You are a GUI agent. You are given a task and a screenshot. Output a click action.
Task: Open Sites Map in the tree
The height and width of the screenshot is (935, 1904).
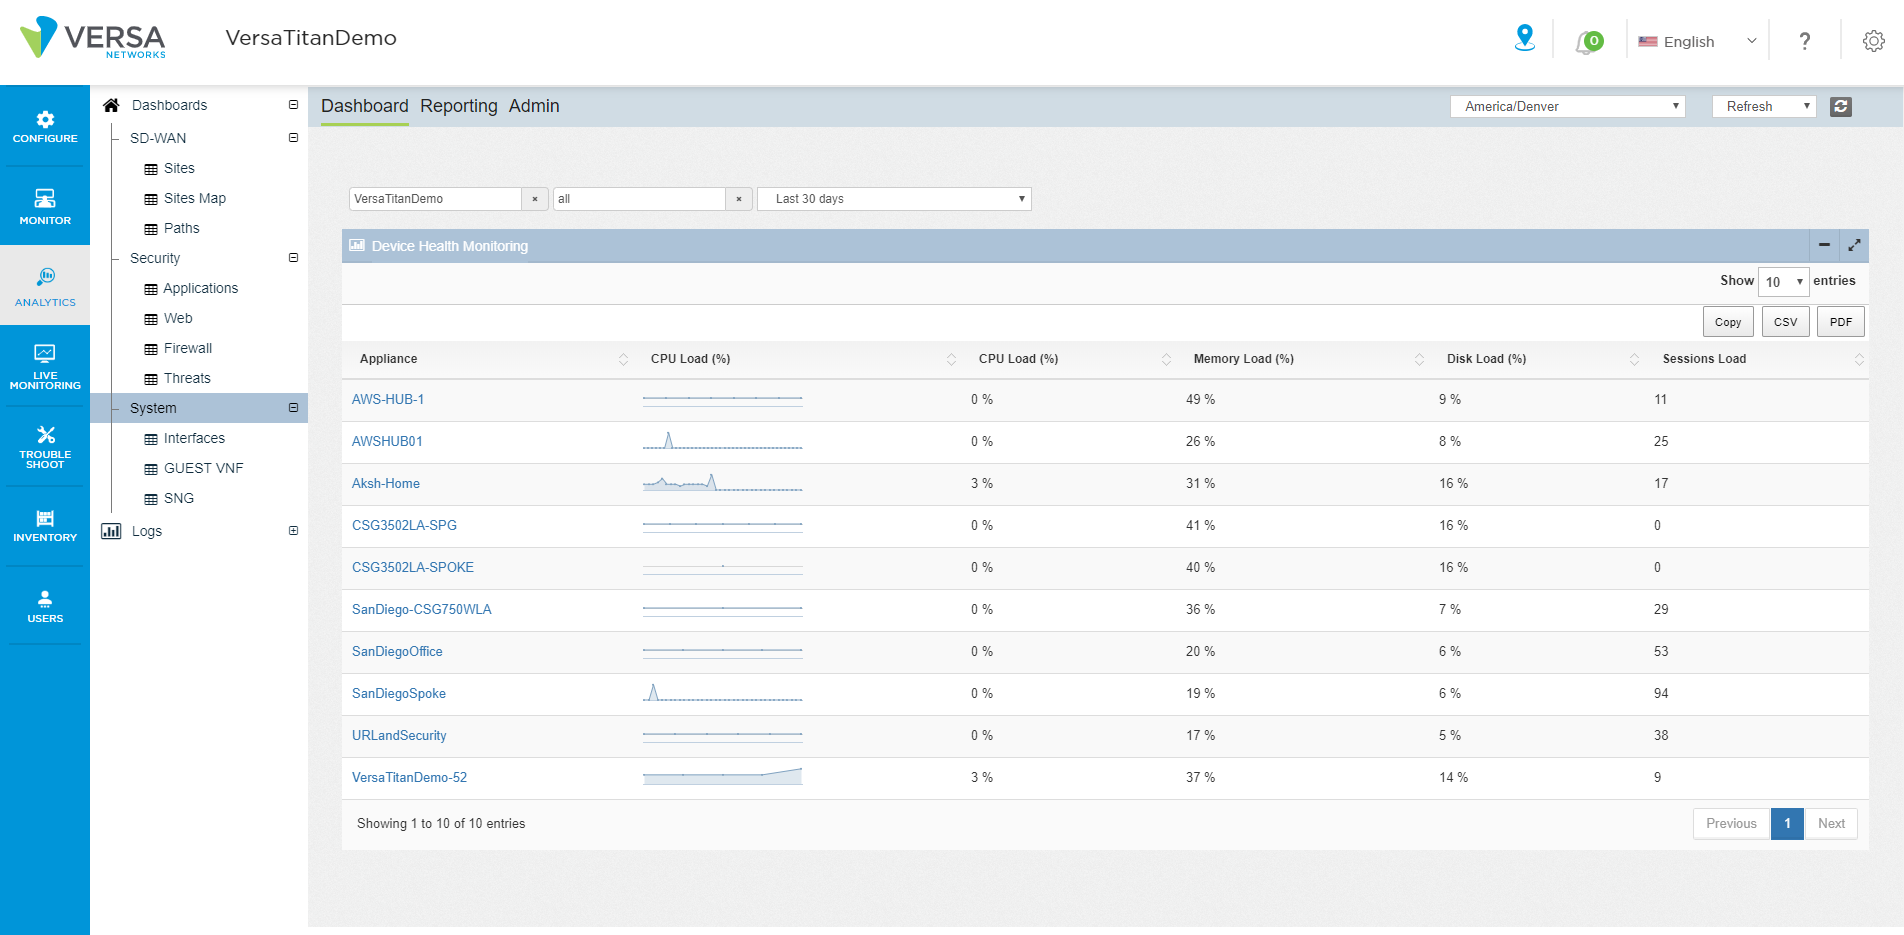coord(195,198)
